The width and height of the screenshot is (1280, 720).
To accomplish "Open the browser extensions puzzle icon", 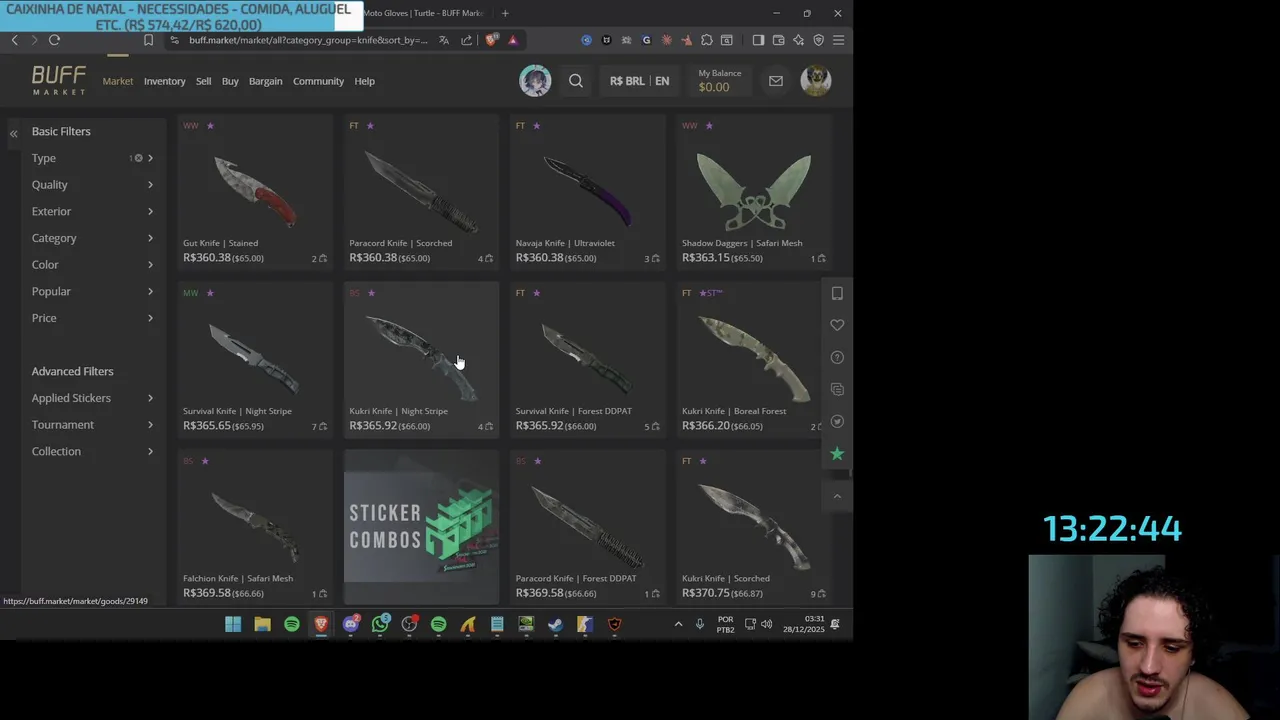I will 707,40.
